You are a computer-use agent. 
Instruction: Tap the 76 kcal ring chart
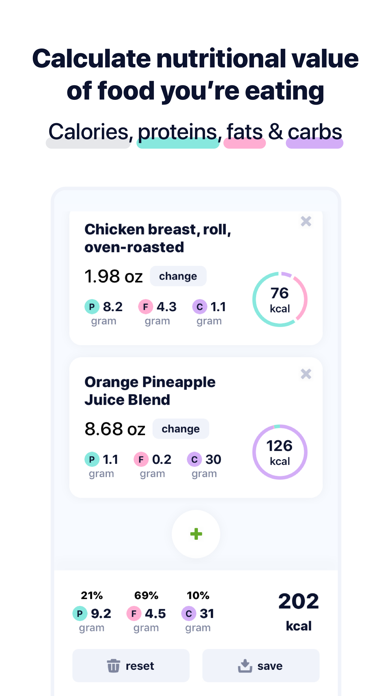click(280, 299)
